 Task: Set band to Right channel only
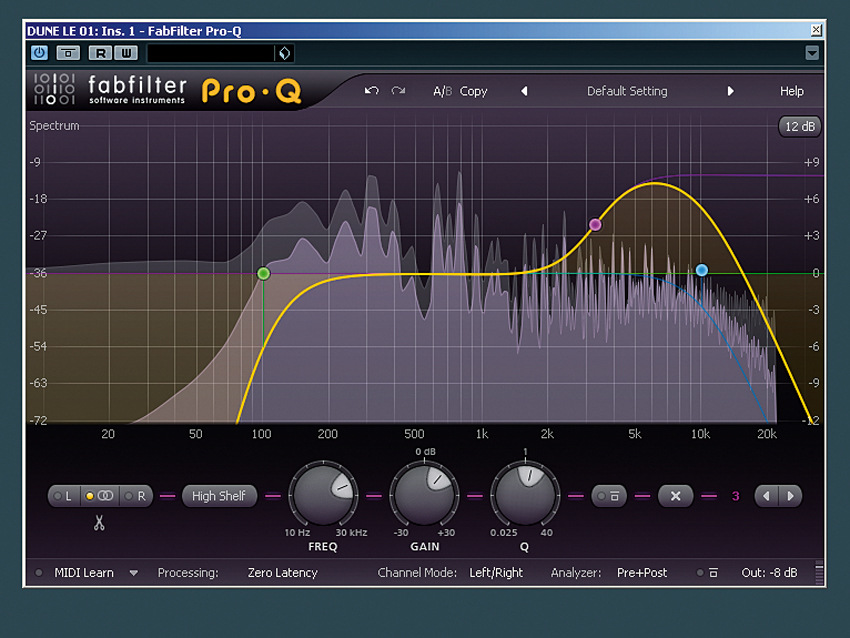136,496
